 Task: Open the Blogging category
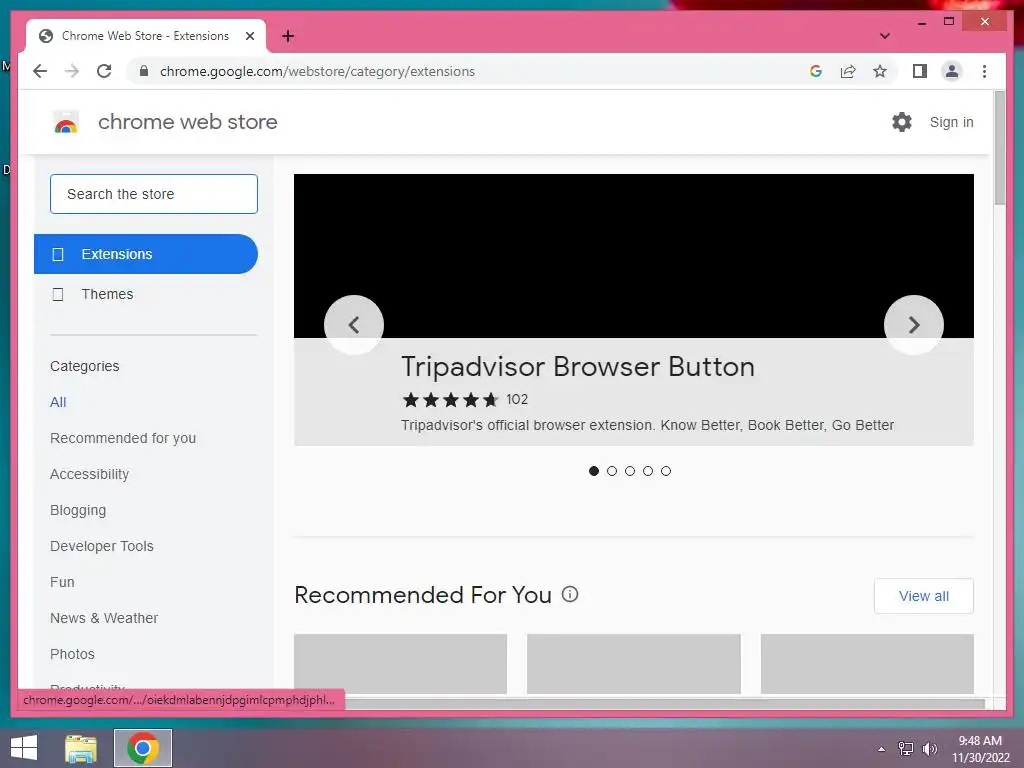(x=78, y=510)
